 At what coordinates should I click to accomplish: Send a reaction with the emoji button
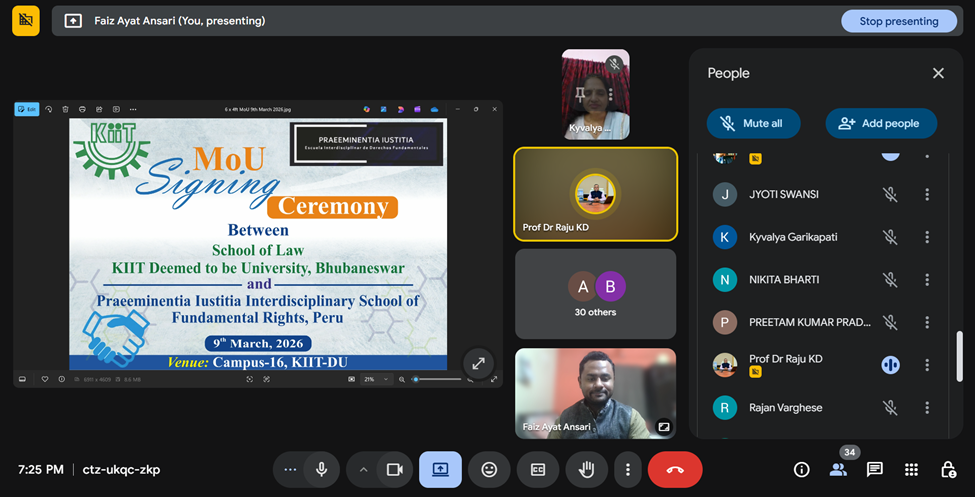(x=489, y=470)
